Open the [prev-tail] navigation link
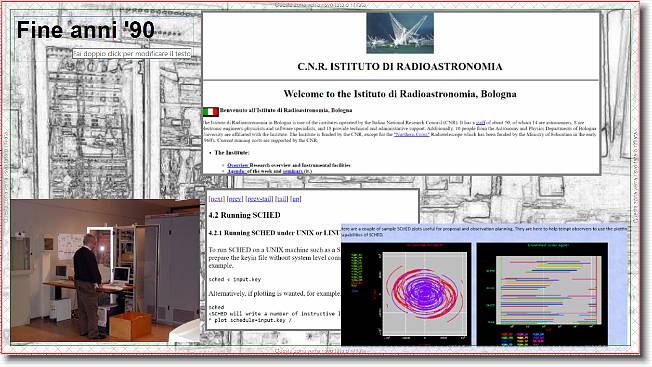 [x=259, y=199]
